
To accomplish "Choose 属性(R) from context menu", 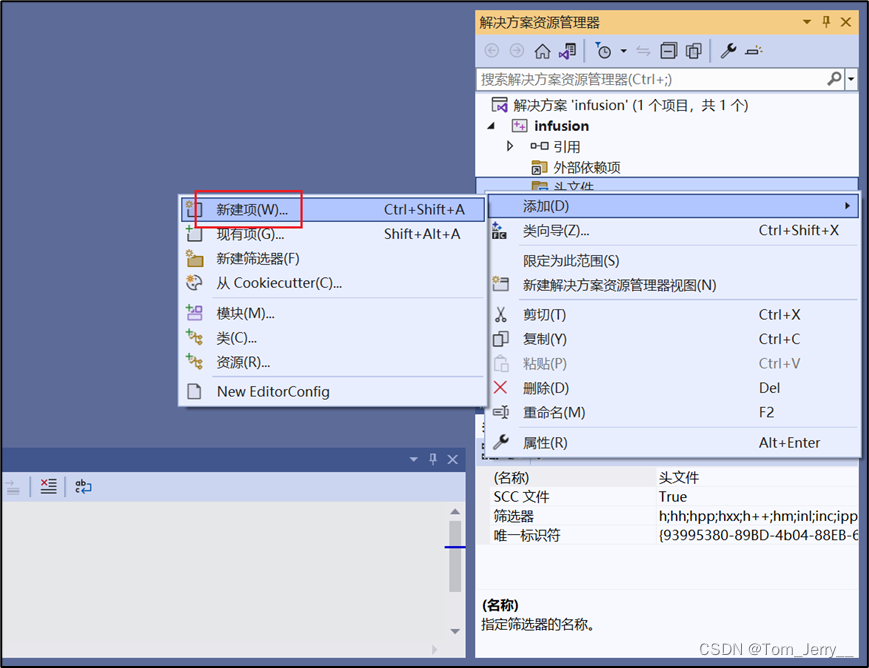I will pyautogui.click(x=674, y=442).
